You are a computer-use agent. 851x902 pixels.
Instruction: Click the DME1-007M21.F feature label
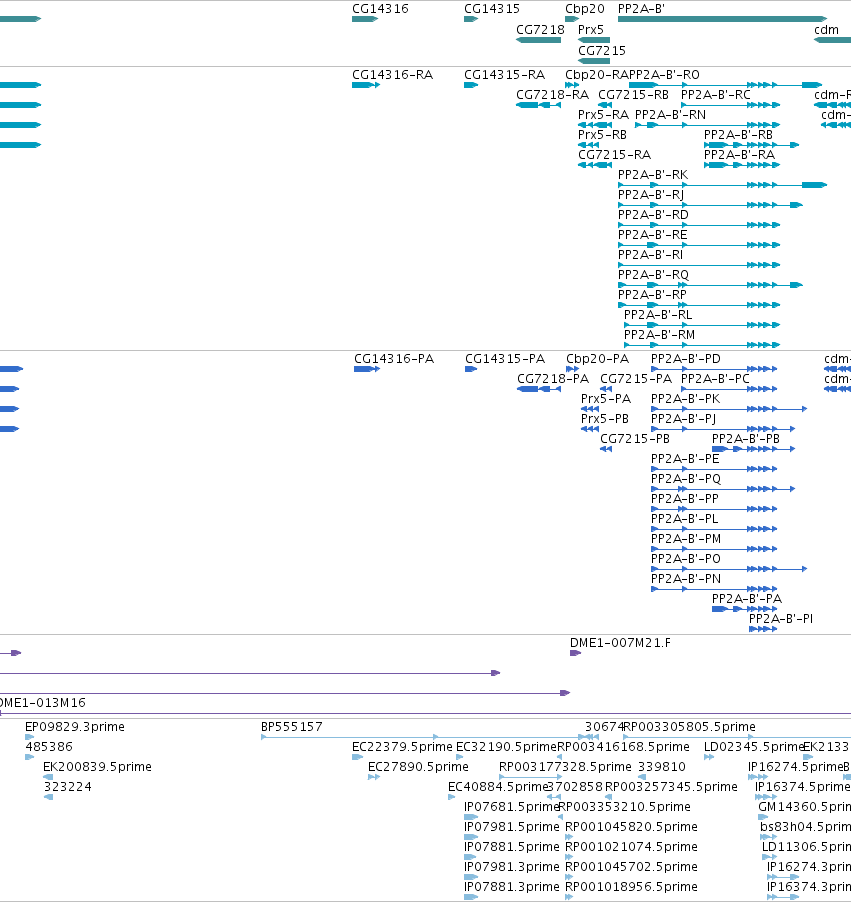(620, 643)
